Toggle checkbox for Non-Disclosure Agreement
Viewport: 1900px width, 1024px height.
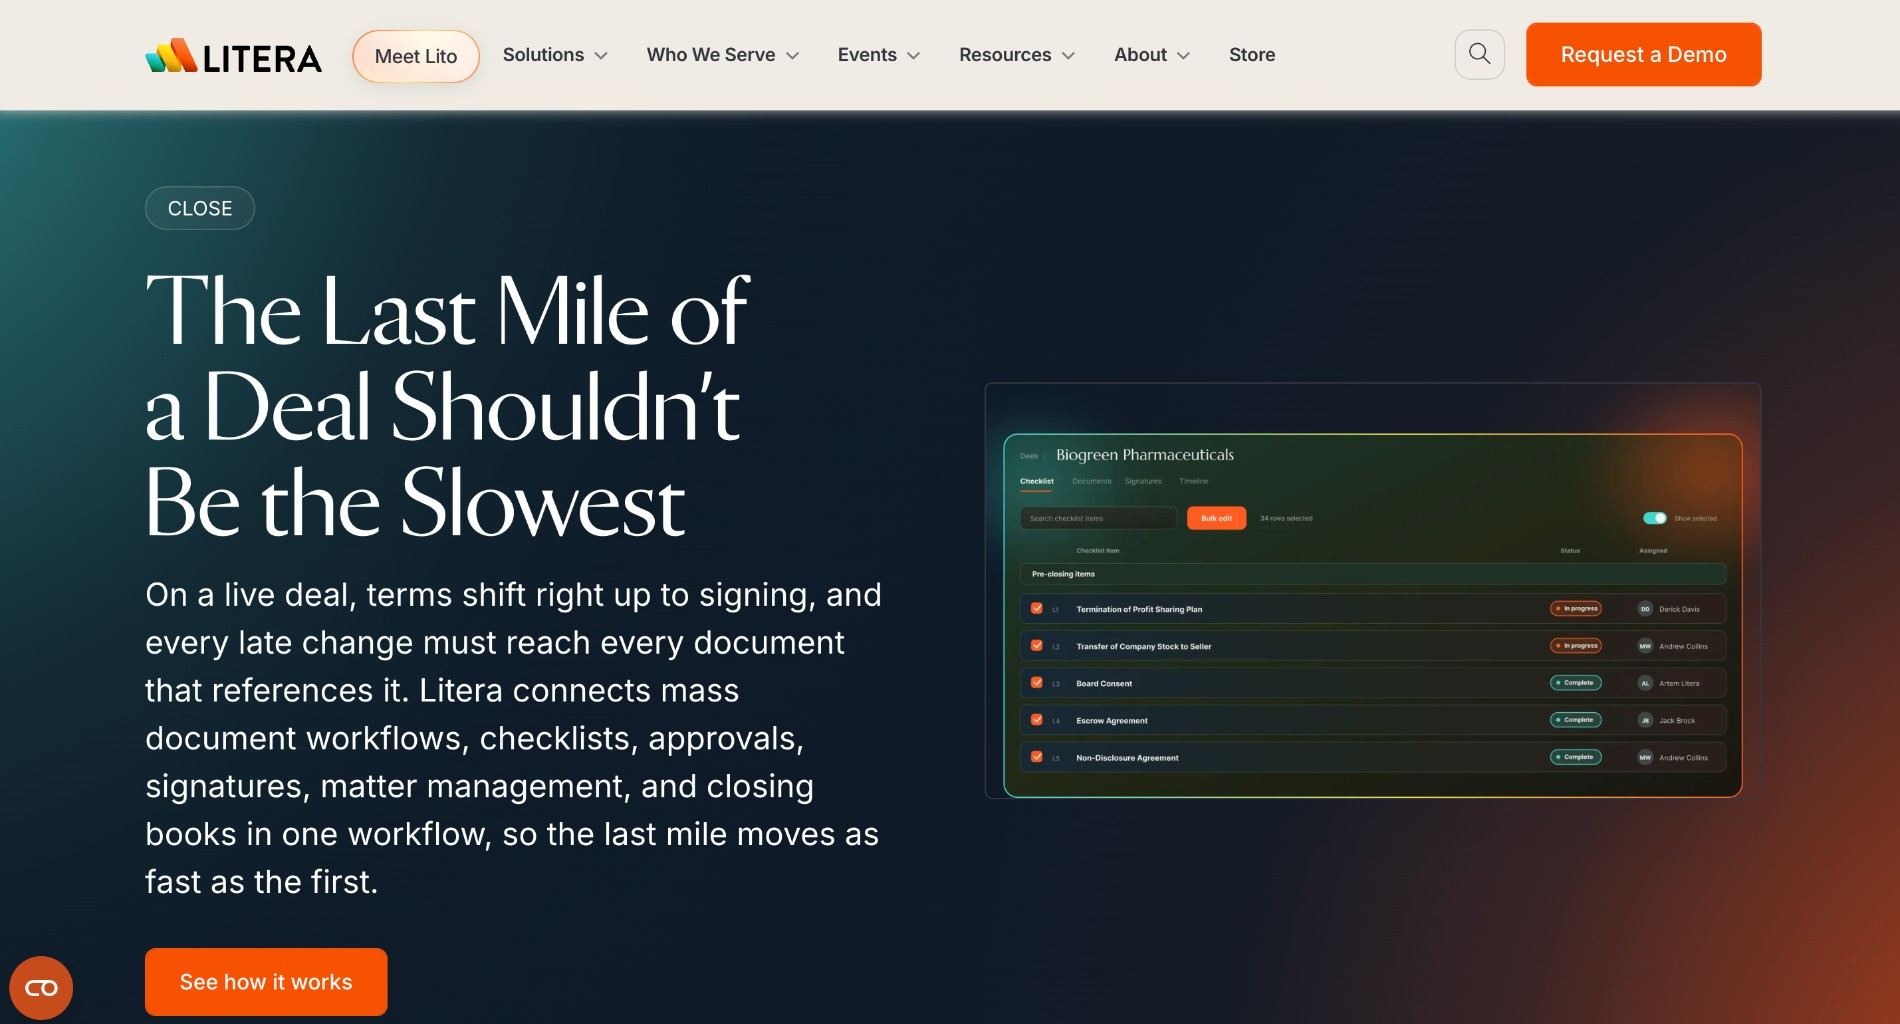click(x=1037, y=756)
